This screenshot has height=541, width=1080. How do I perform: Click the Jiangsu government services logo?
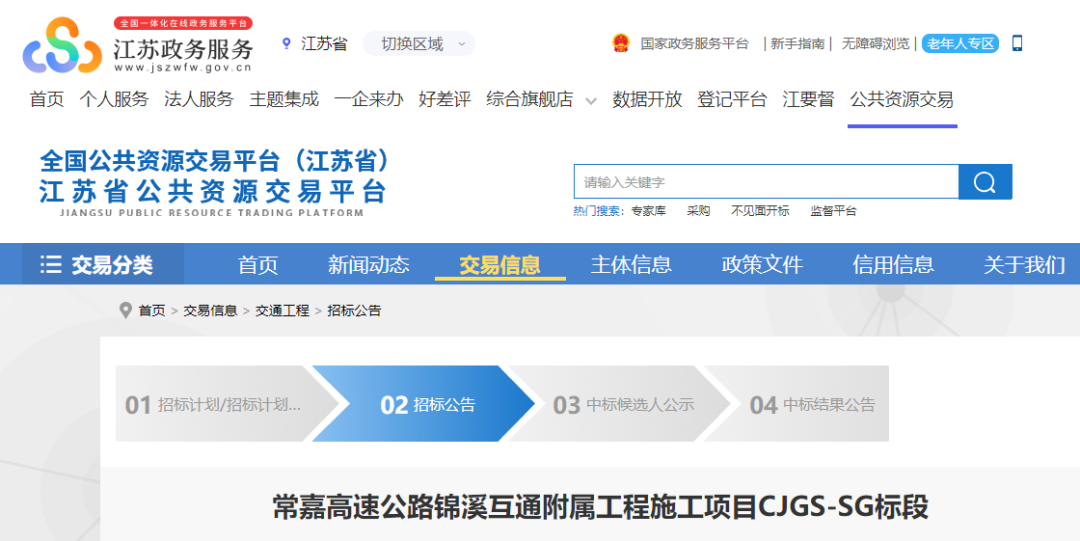point(62,45)
